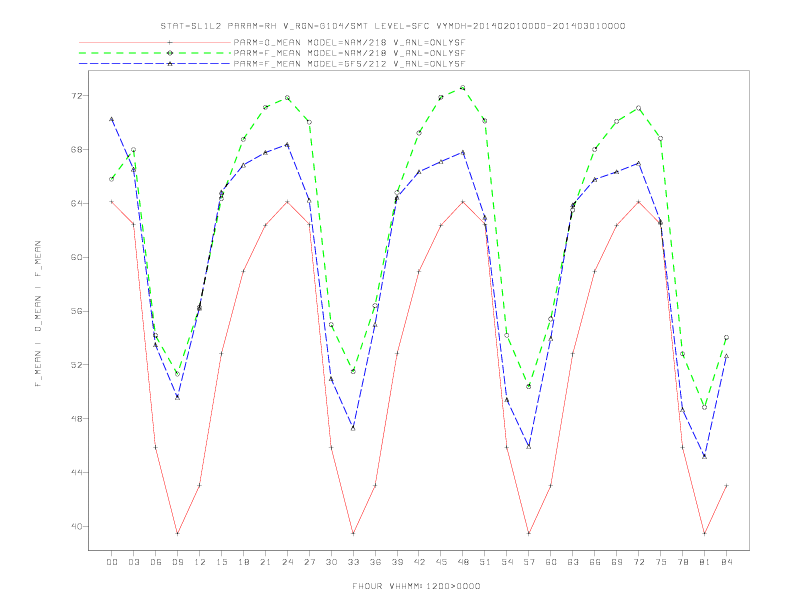Select the PARM=O_MEAN MODEL=NAM/218 legend label
The width and height of the screenshot is (792, 612).
coord(349,42)
